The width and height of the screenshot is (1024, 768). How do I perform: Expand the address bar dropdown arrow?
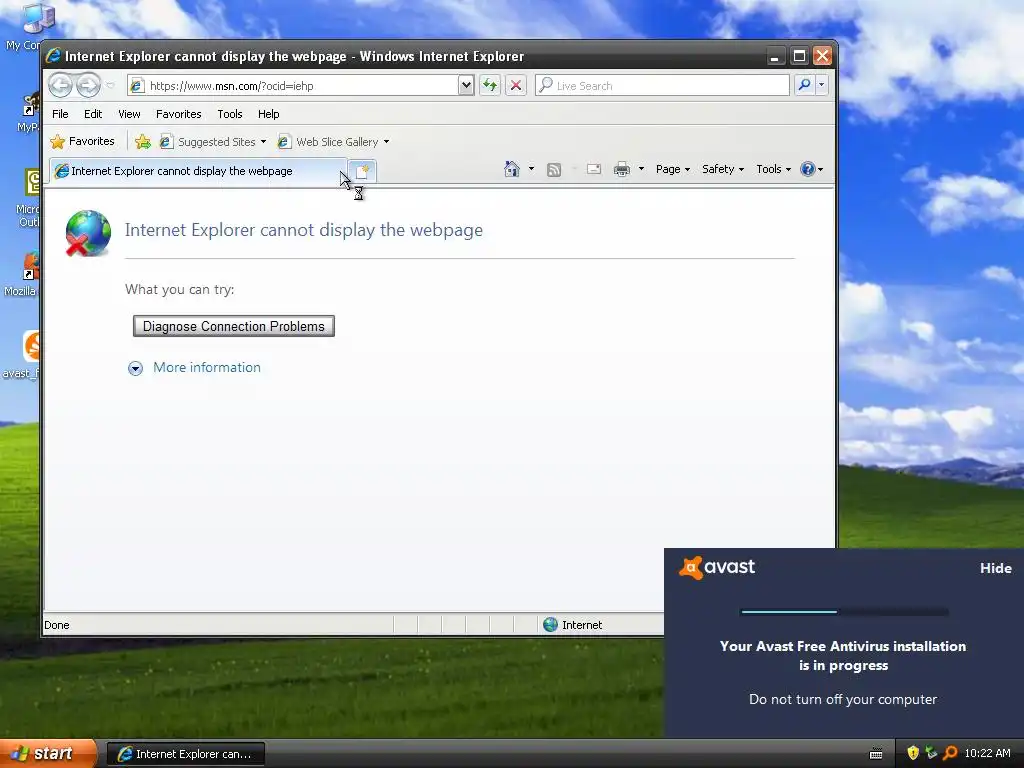pos(466,86)
